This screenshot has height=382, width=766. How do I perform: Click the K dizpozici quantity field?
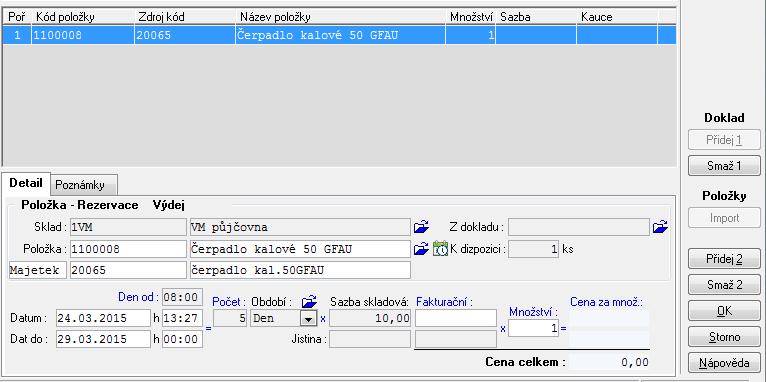click(x=533, y=249)
